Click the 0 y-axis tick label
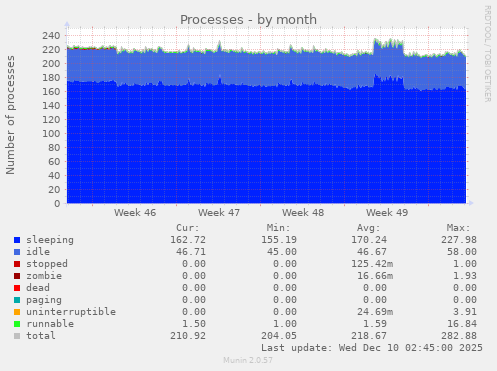The height and width of the screenshot is (371, 497). point(57,203)
